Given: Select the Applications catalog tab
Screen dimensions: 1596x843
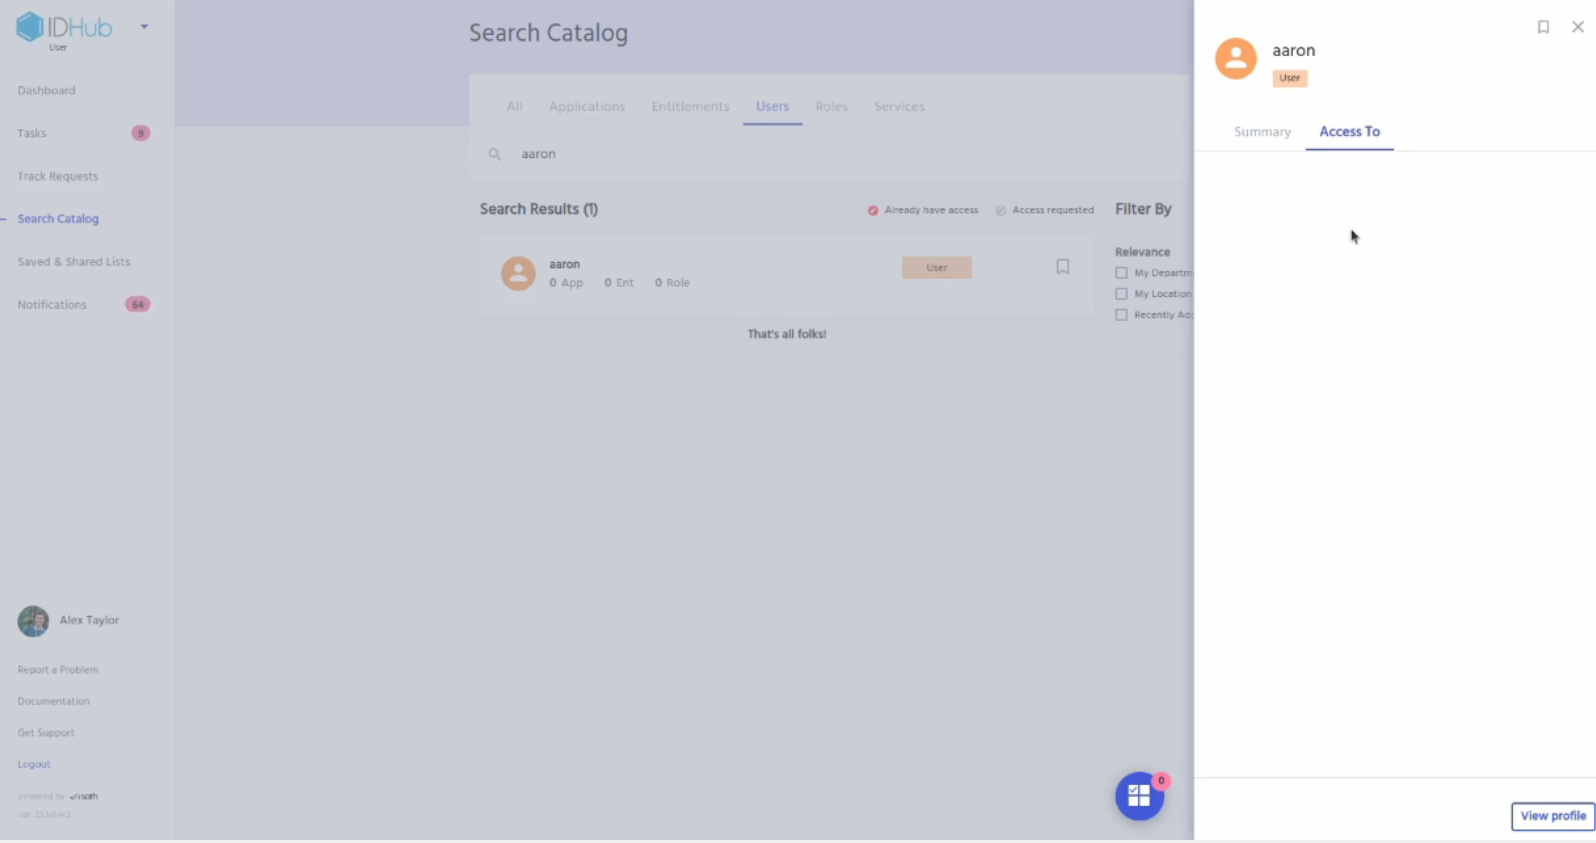Looking at the screenshot, I should pyautogui.click(x=586, y=106).
